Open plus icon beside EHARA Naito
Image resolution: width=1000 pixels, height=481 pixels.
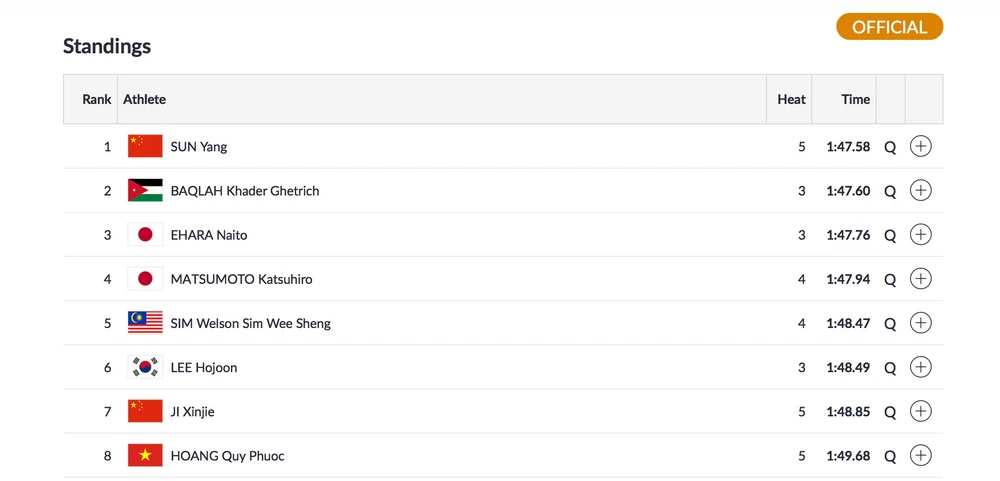click(920, 234)
